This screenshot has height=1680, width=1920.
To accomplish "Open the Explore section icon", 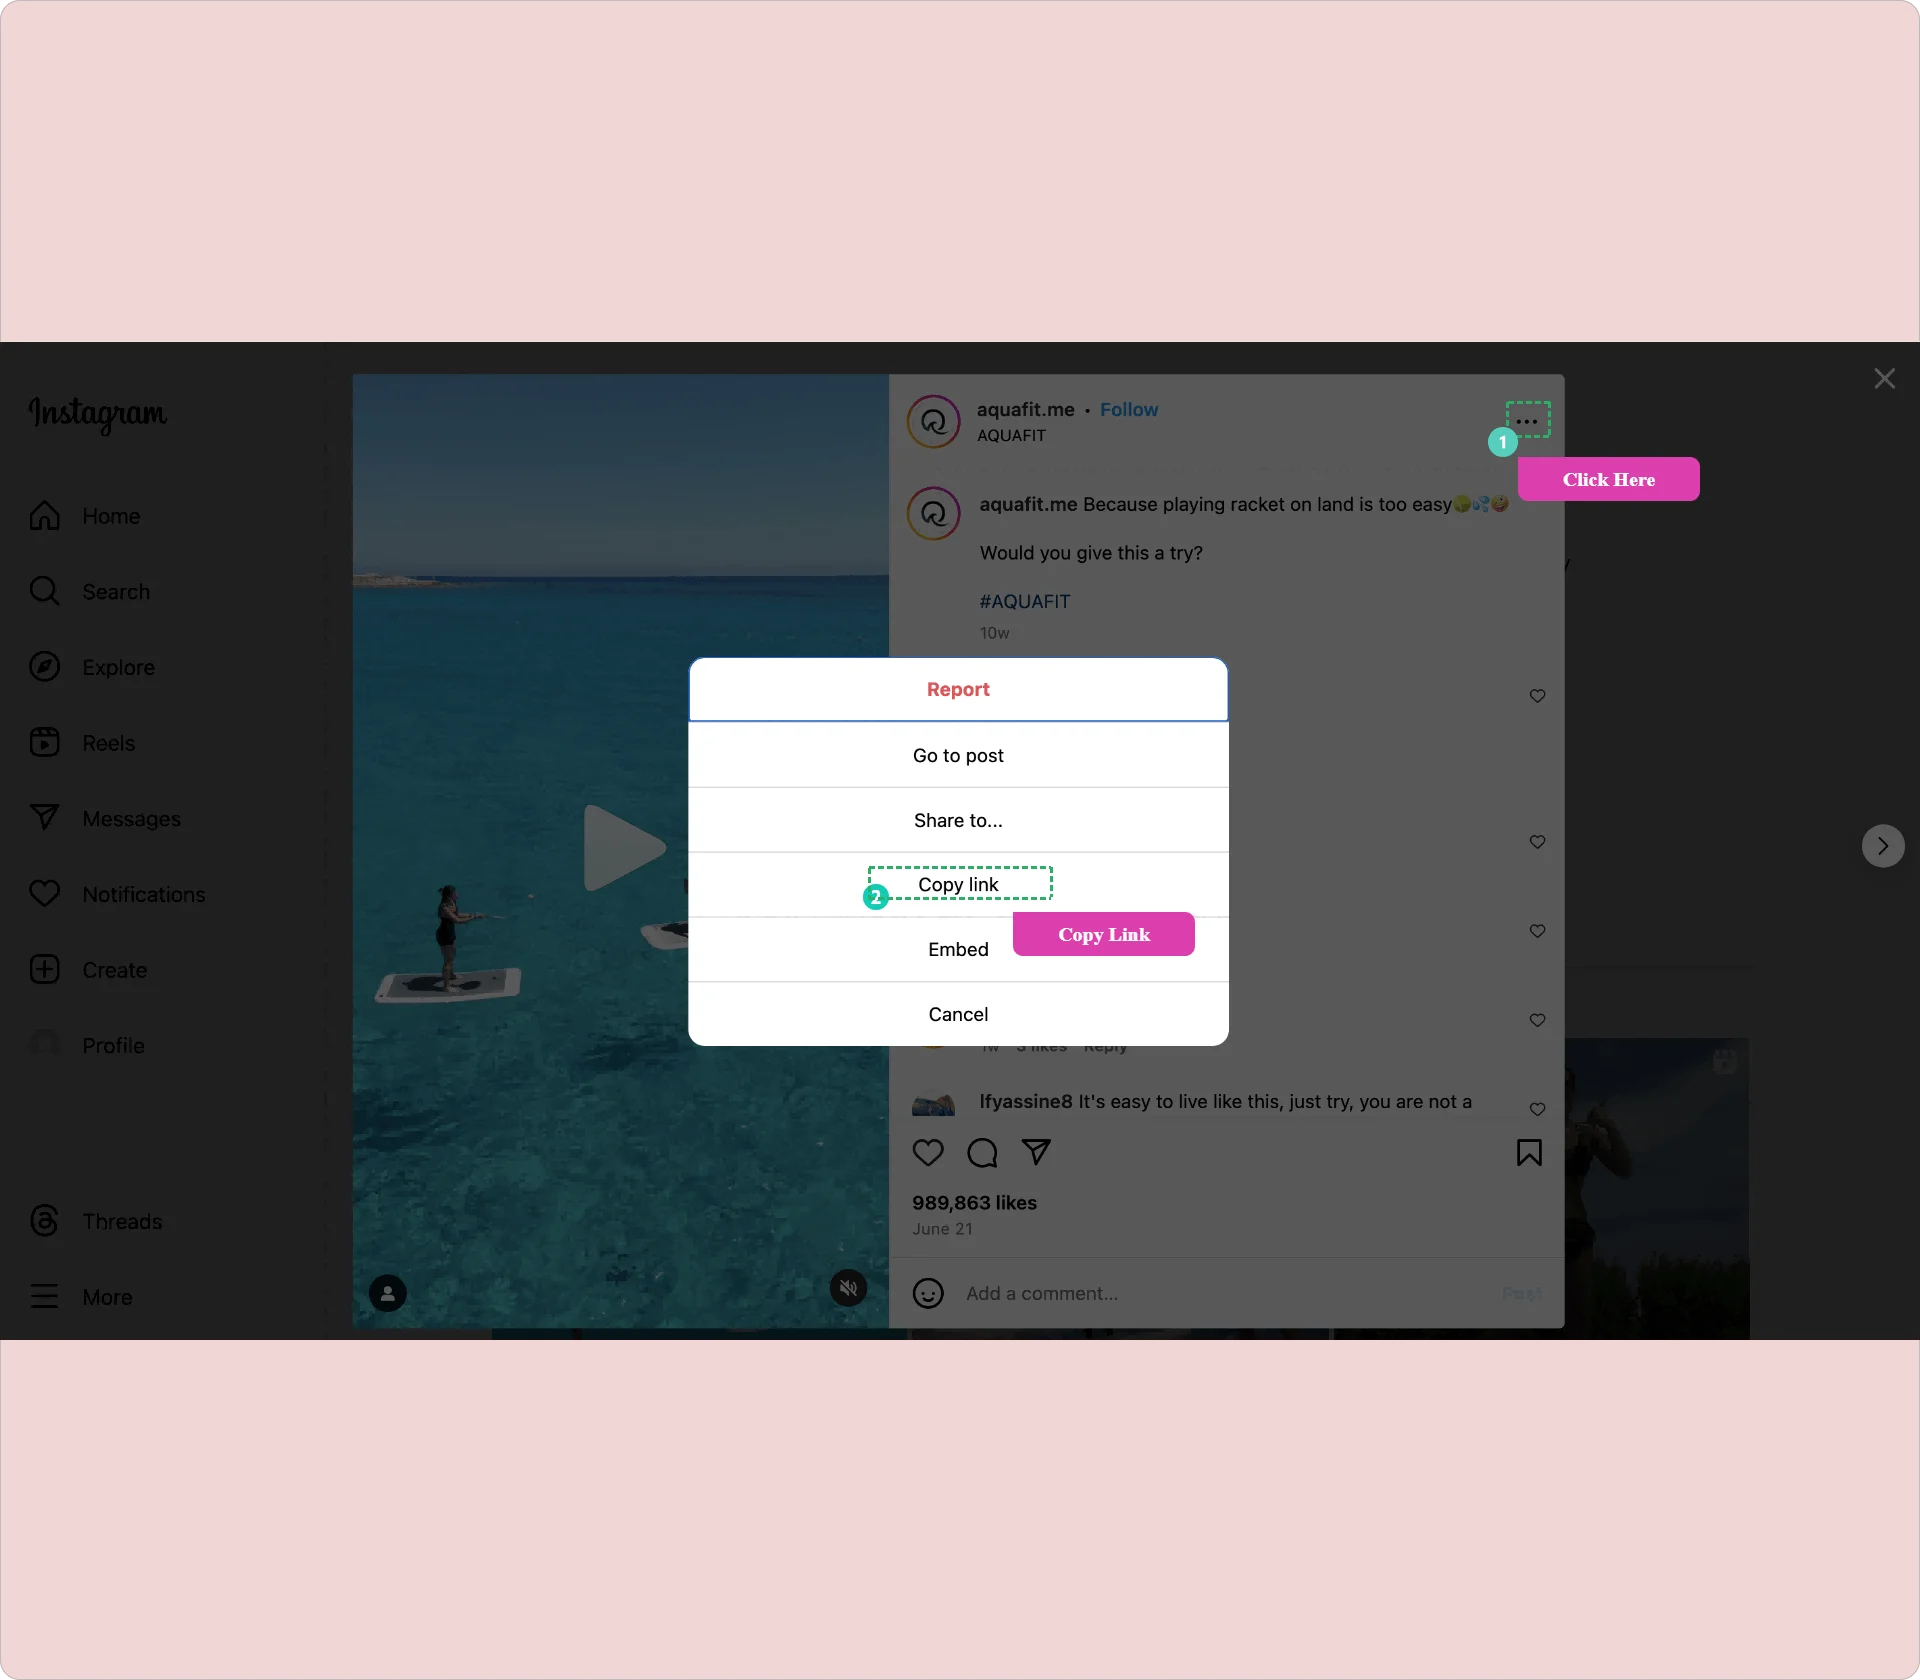I will point(46,666).
